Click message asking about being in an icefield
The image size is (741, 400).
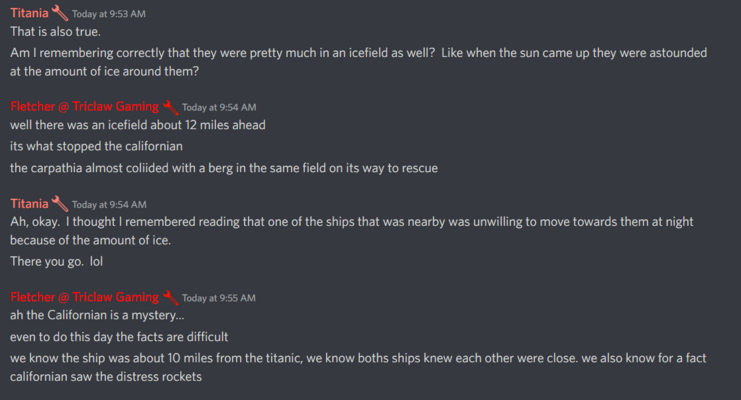[359, 62]
